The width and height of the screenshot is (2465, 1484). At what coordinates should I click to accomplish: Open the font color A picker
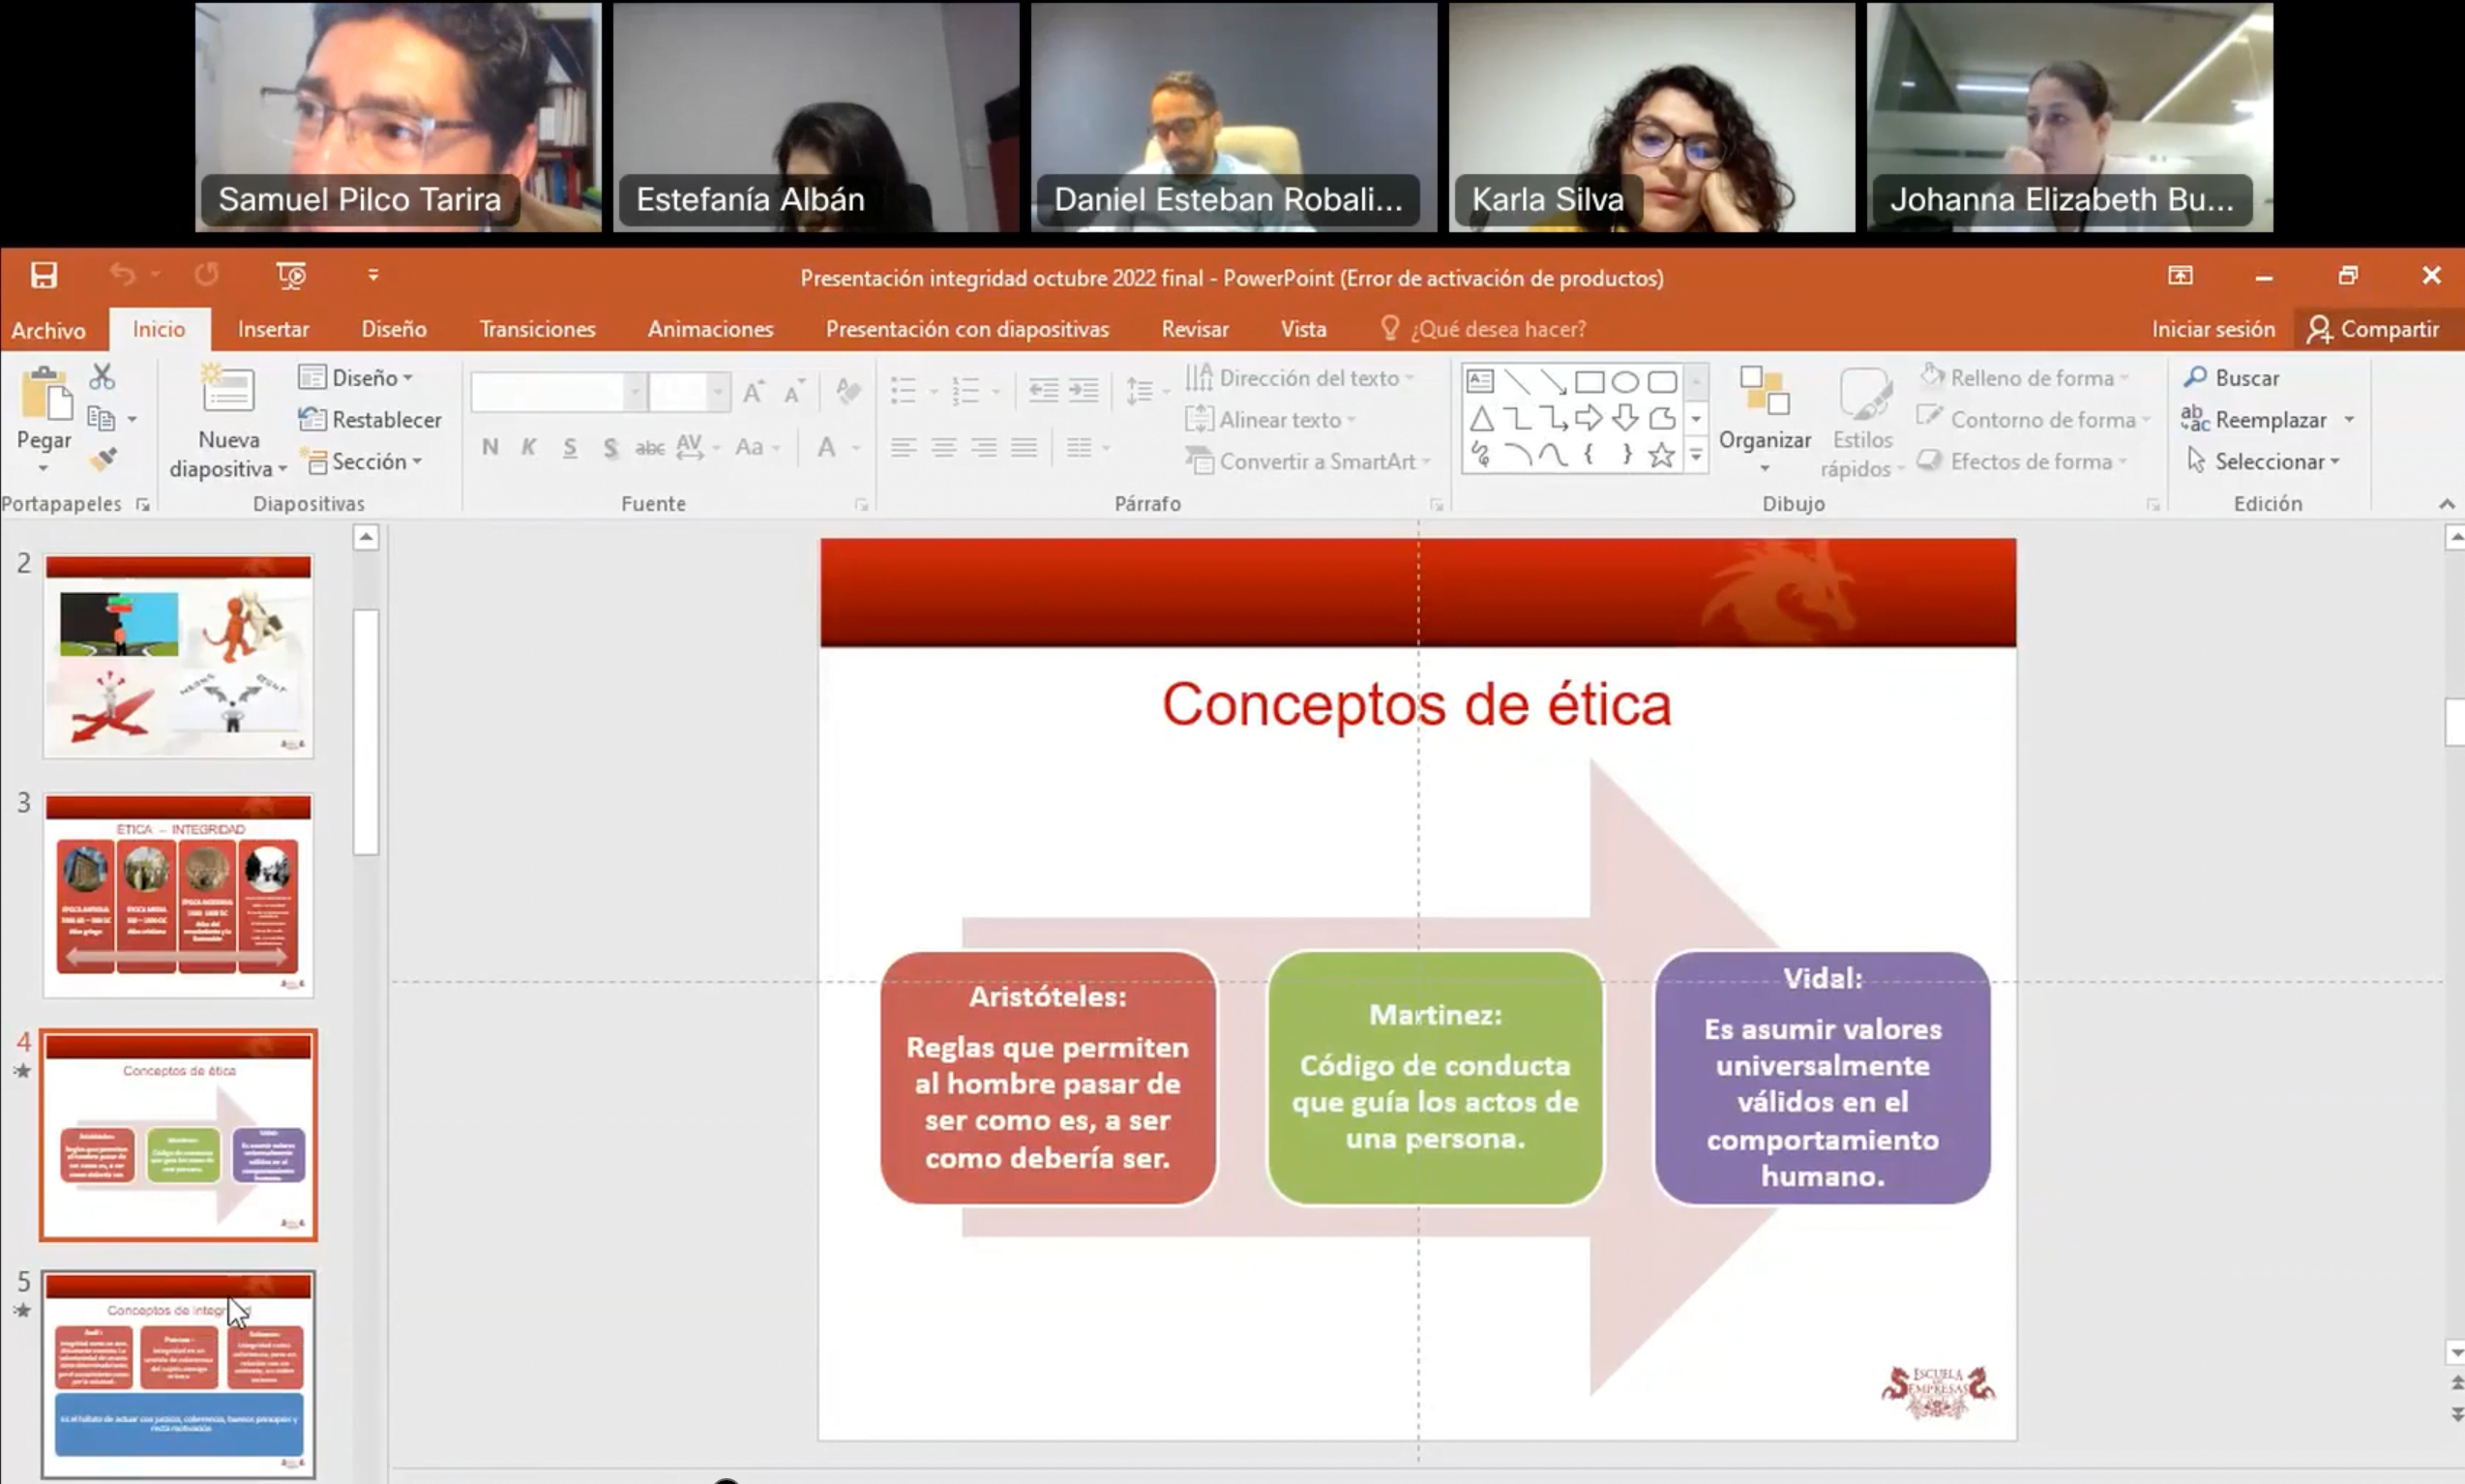click(x=827, y=448)
